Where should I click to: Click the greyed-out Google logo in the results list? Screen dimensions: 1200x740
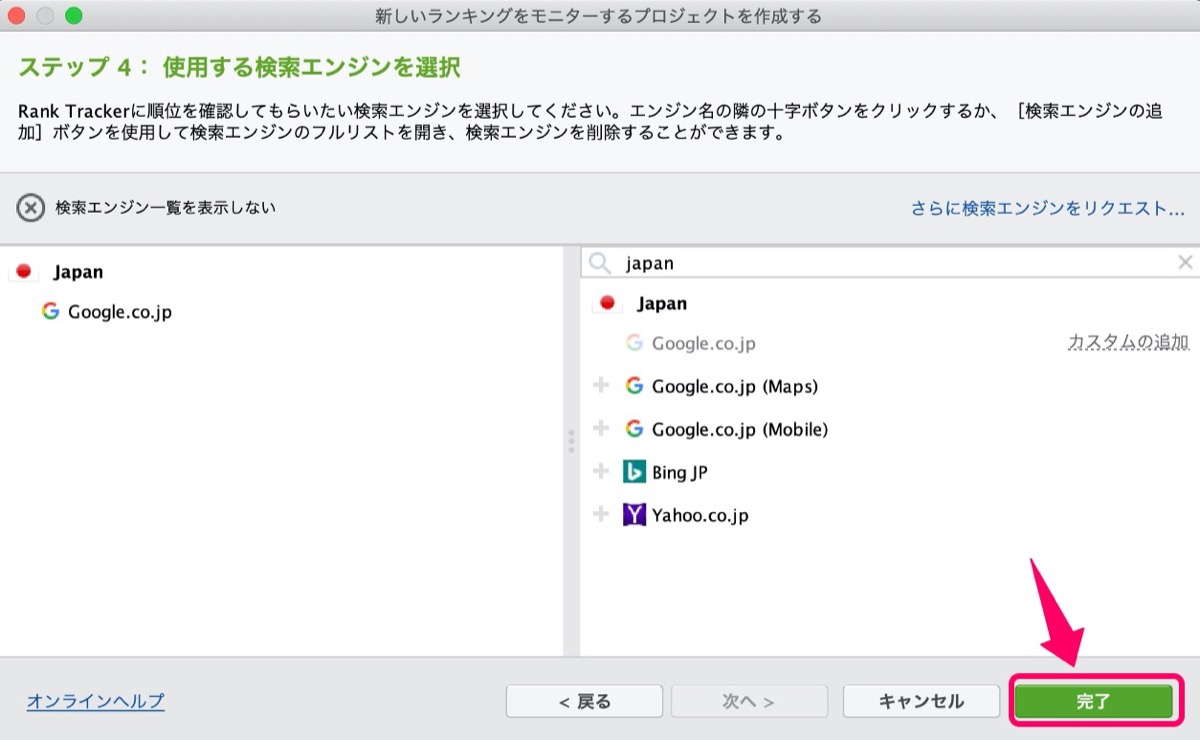[634, 342]
